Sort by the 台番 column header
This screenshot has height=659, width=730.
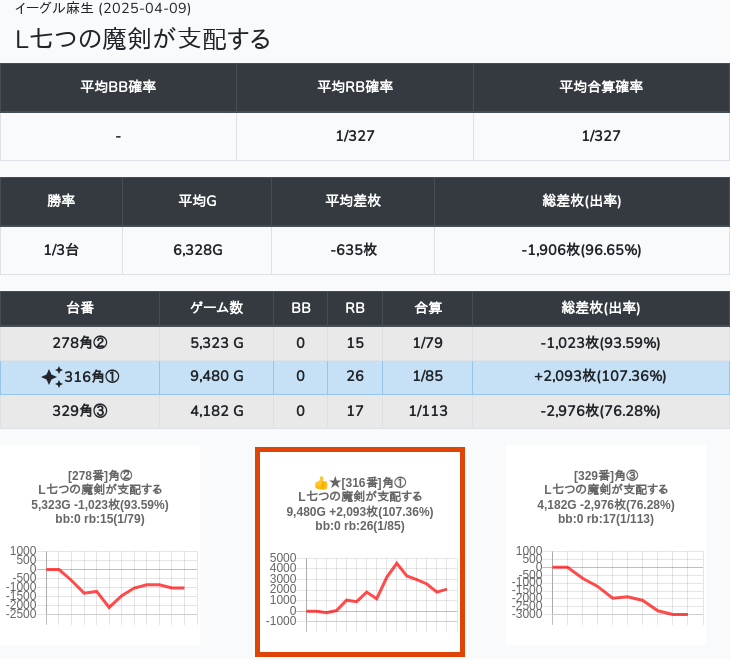(80, 309)
